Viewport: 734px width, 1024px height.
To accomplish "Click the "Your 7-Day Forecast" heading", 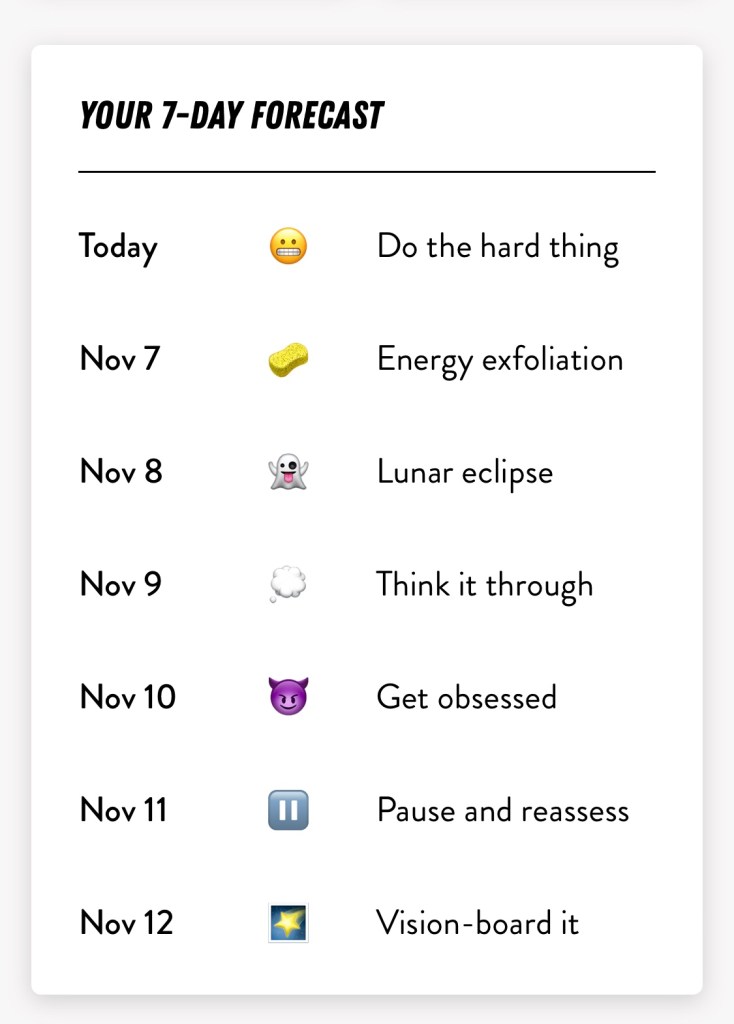I will (231, 116).
